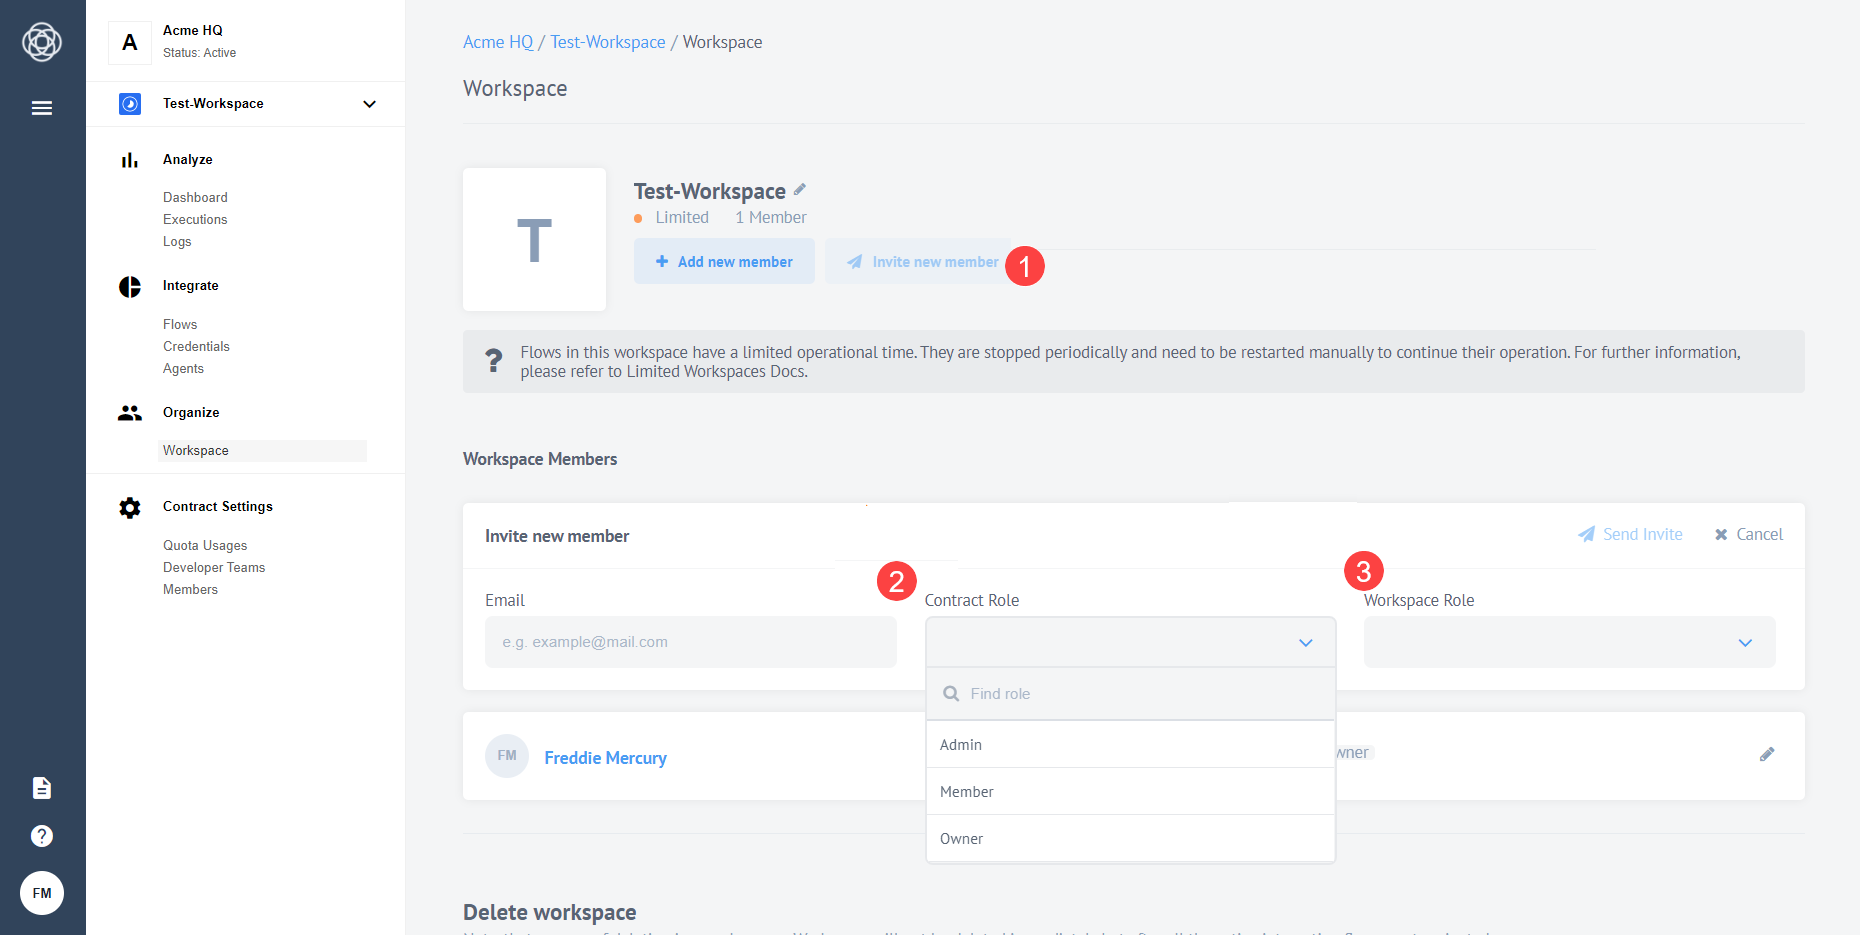The width and height of the screenshot is (1860, 935).
Task: Click the help question-mark icon
Action: tap(41, 836)
